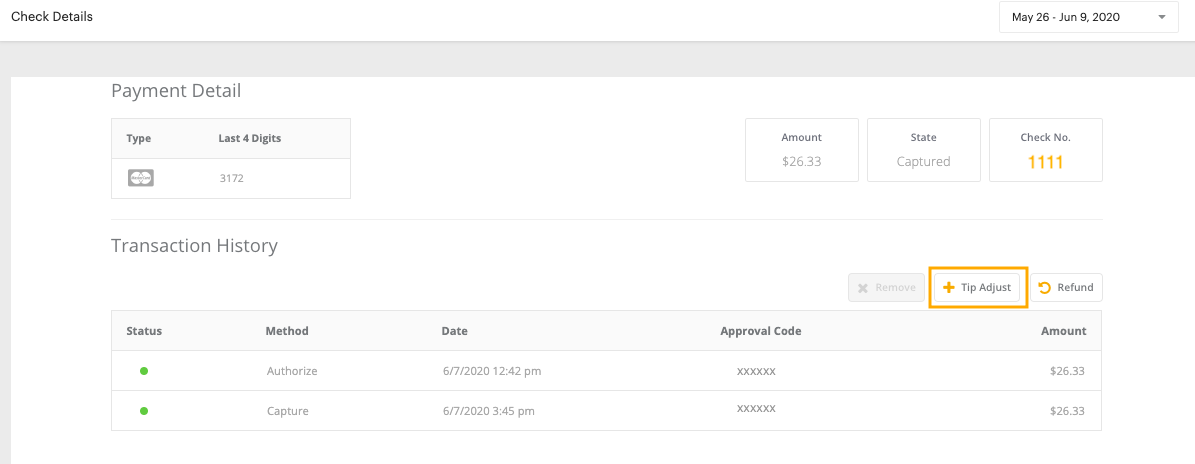Image resolution: width=1195 pixels, height=464 pixels.
Task: Click green status dot for Authorize row
Action: 144,371
